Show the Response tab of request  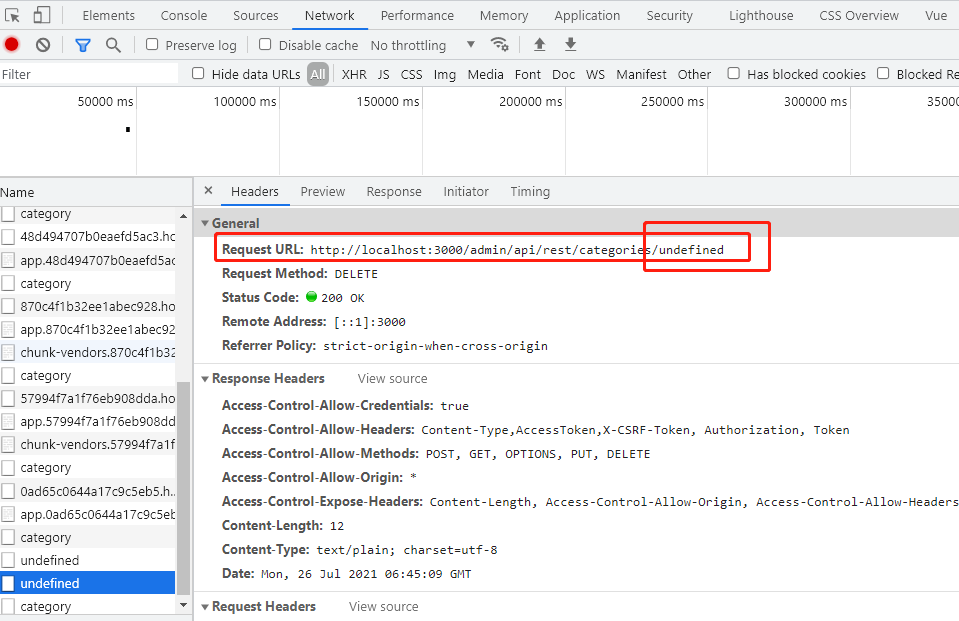394,192
